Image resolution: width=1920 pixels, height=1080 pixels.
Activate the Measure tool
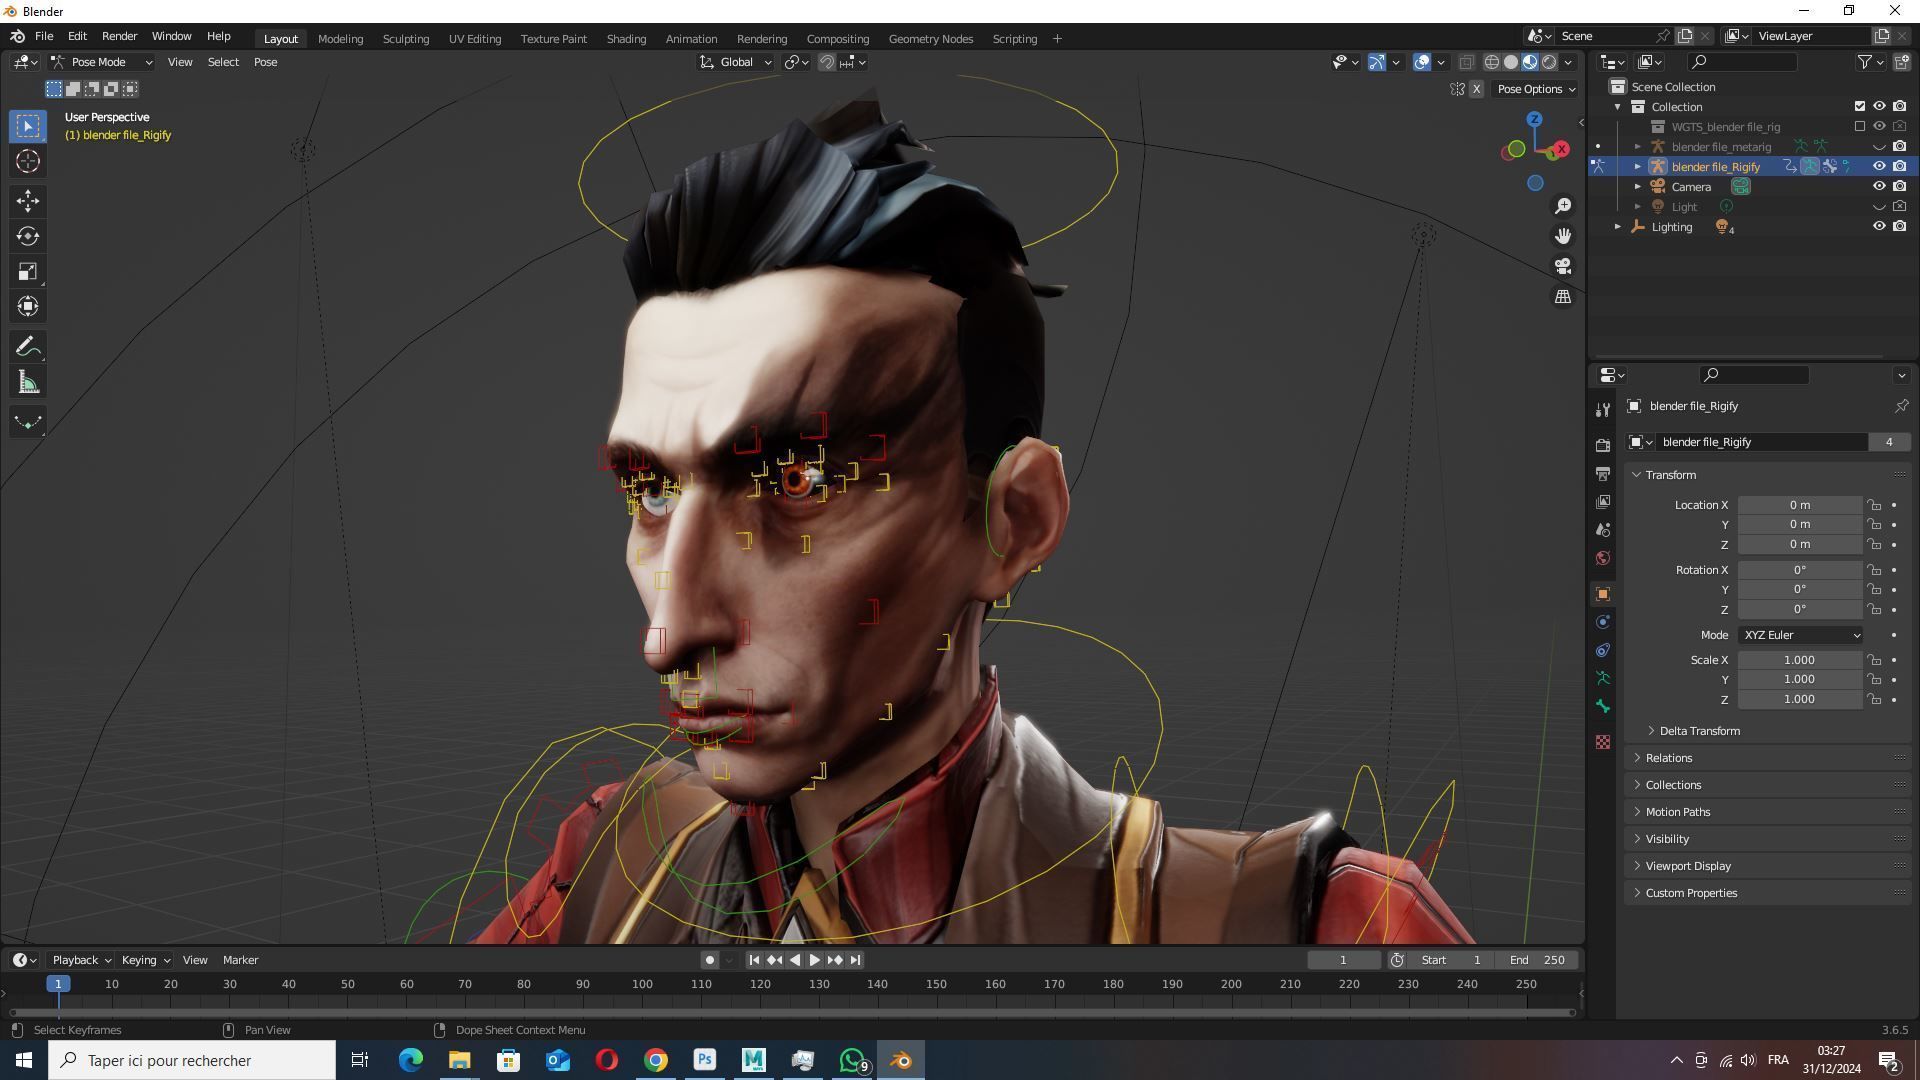(28, 383)
